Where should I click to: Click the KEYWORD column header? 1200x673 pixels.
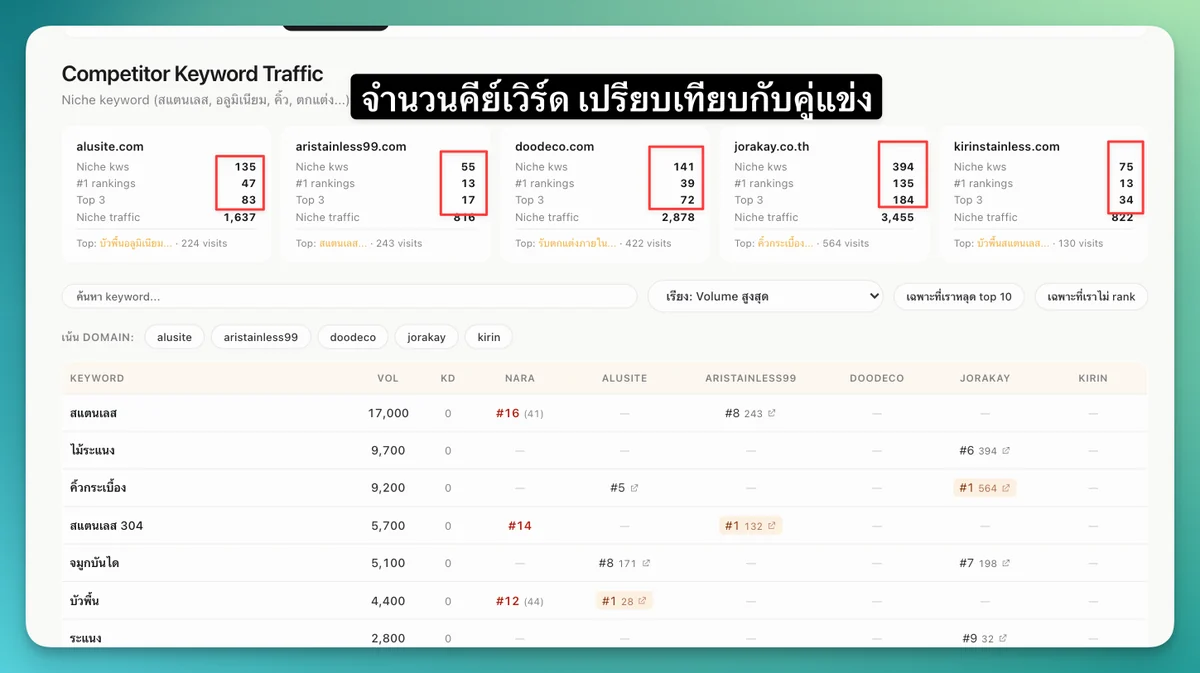pos(97,378)
